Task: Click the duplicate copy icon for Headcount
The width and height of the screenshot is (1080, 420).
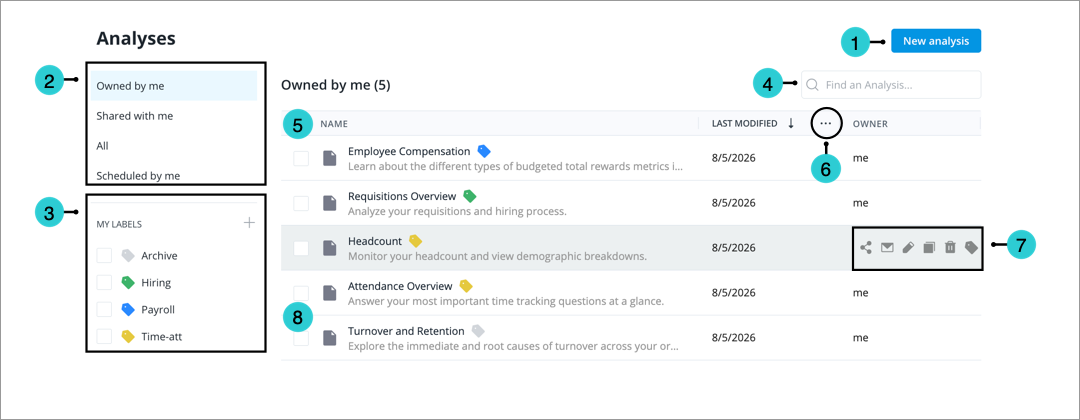Action: pyautogui.click(x=928, y=248)
